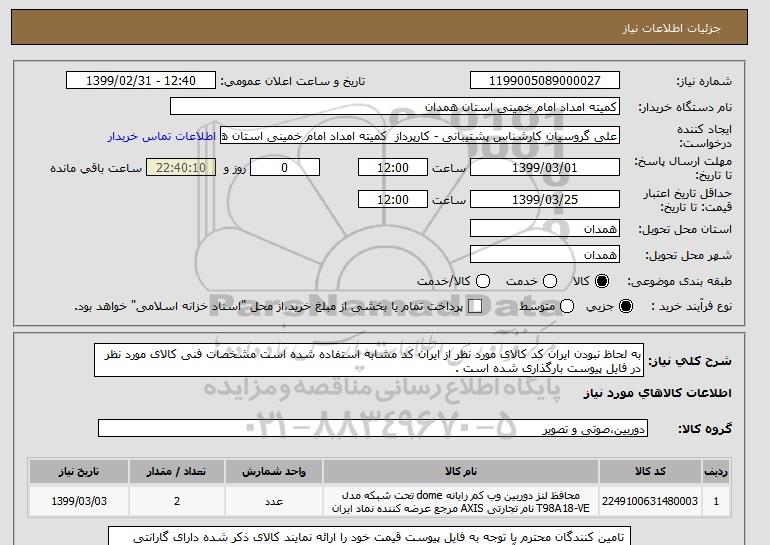The width and height of the screenshot is (770, 545).
Task: Select the متوسط purchase process radio
Action: pos(567,306)
